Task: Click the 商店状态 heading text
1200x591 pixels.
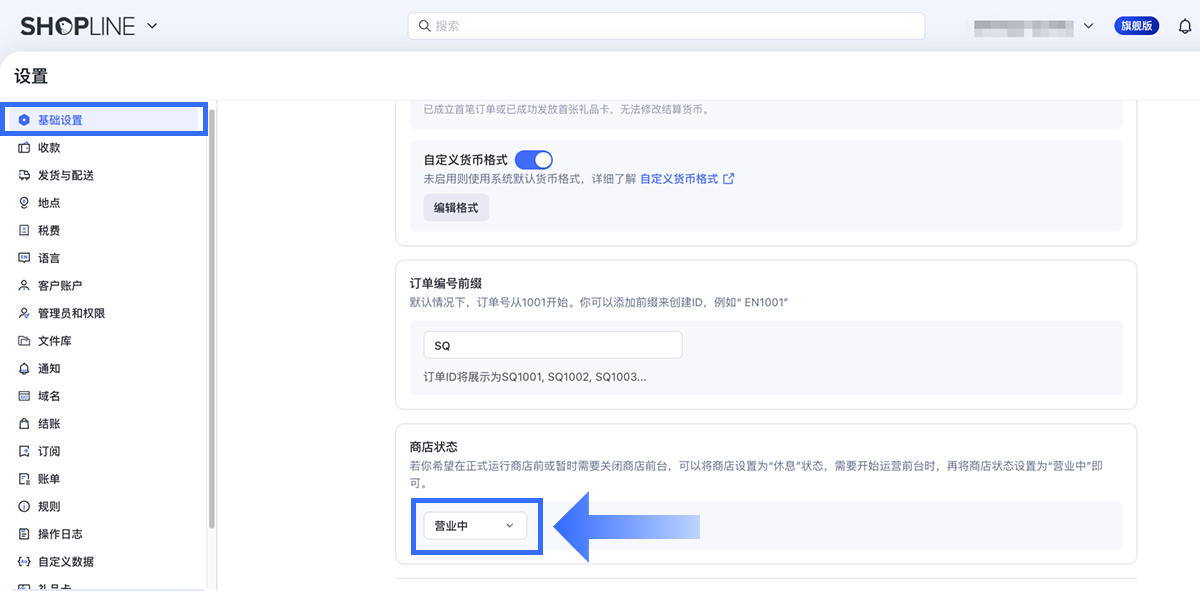Action: point(434,447)
